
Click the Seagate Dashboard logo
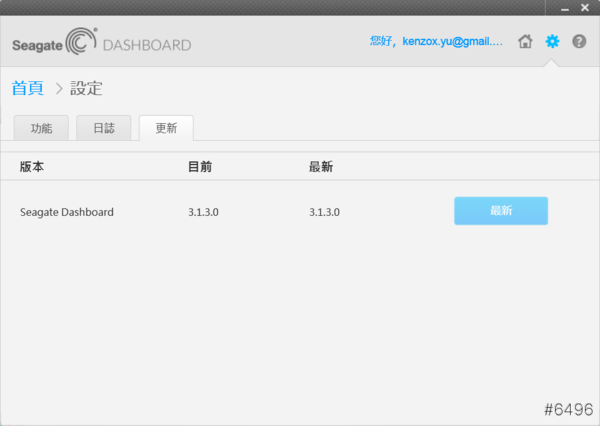coord(101,41)
